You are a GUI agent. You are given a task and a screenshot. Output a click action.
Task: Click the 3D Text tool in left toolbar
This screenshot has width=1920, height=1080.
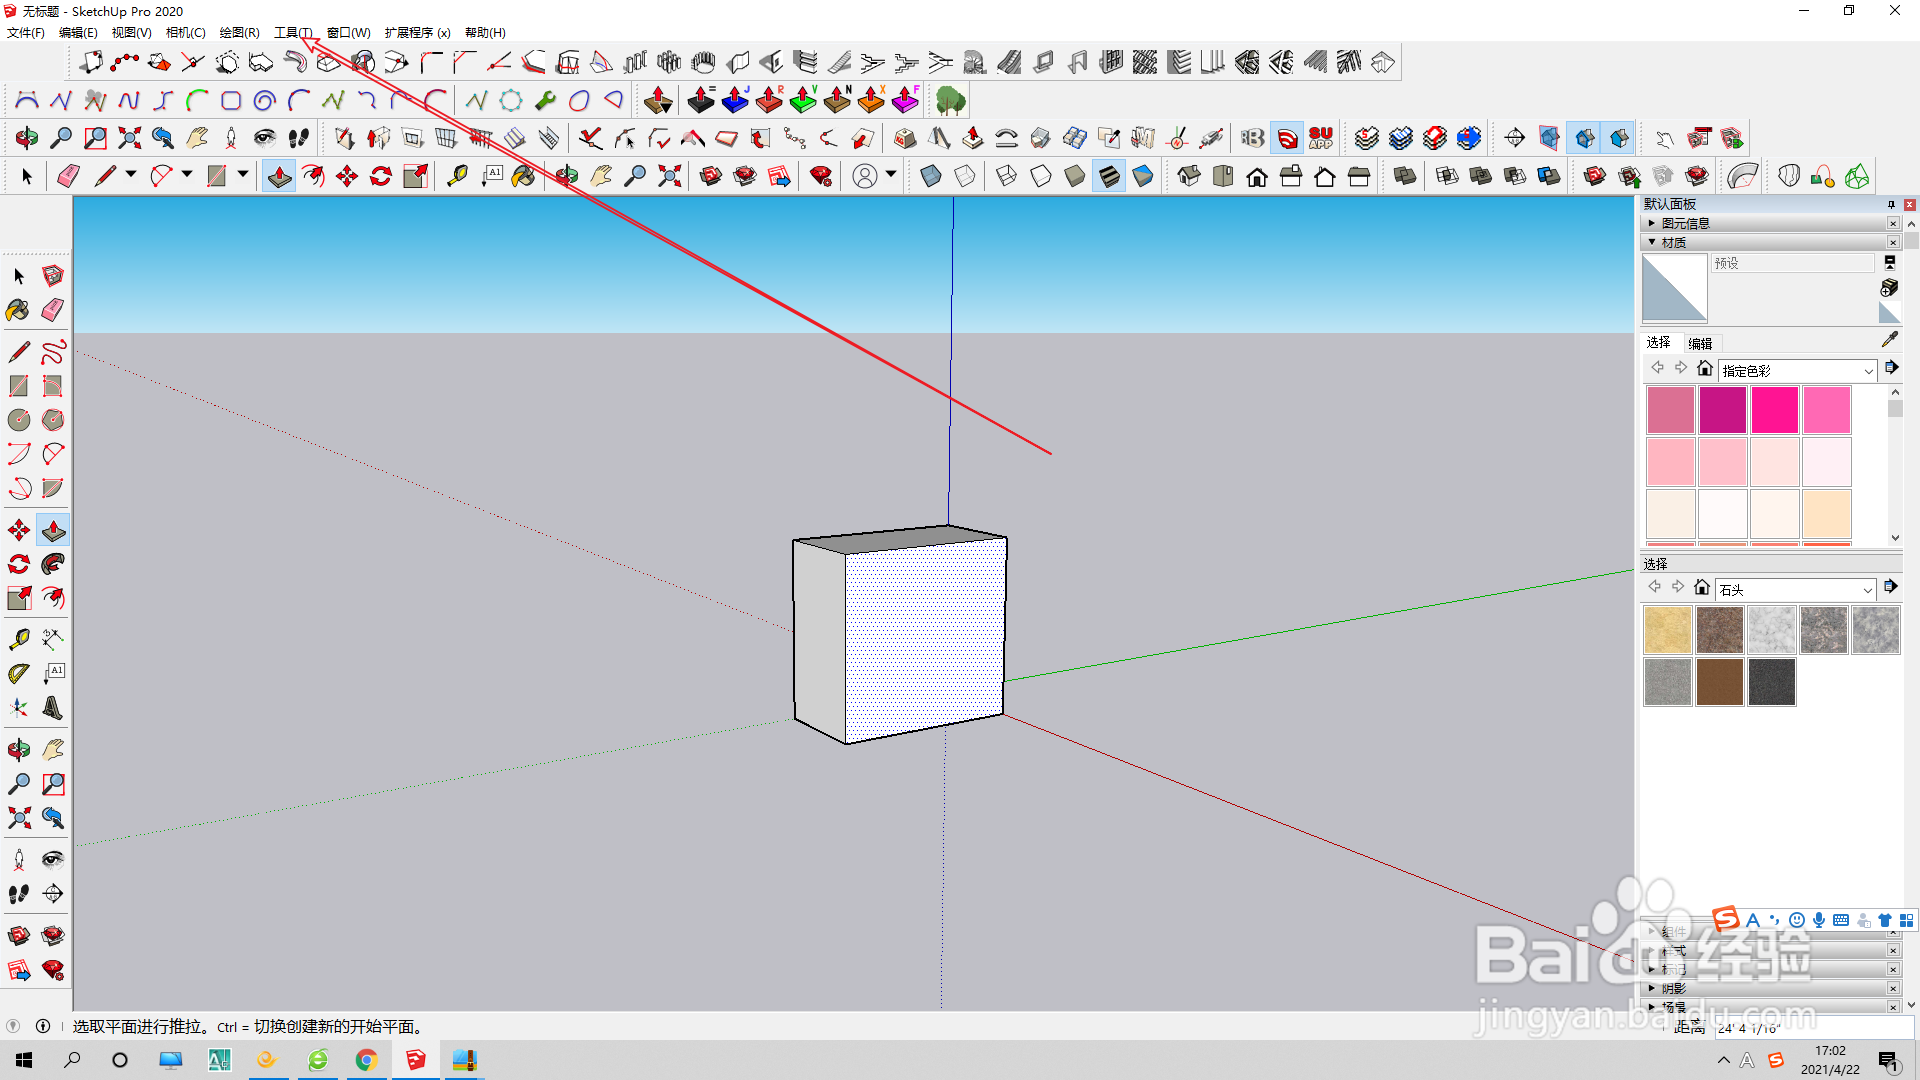tap(53, 708)
